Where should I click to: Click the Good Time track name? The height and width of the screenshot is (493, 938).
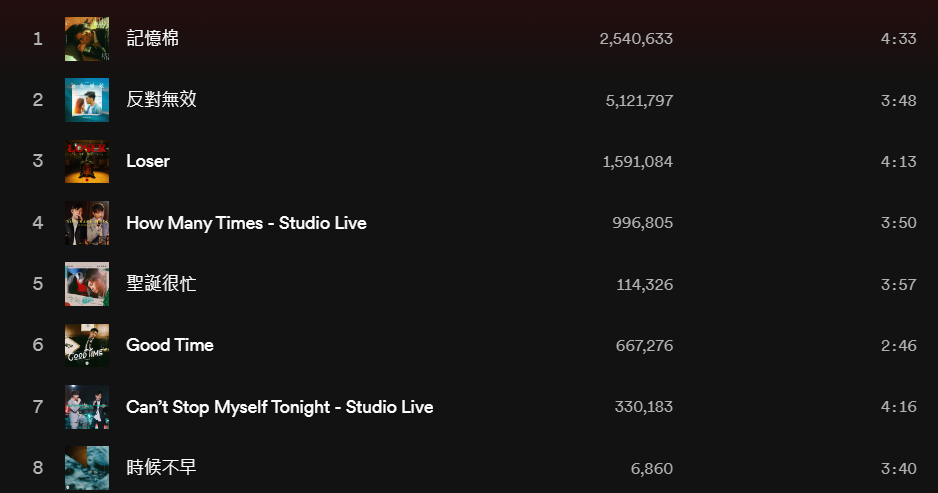point(170,345)
